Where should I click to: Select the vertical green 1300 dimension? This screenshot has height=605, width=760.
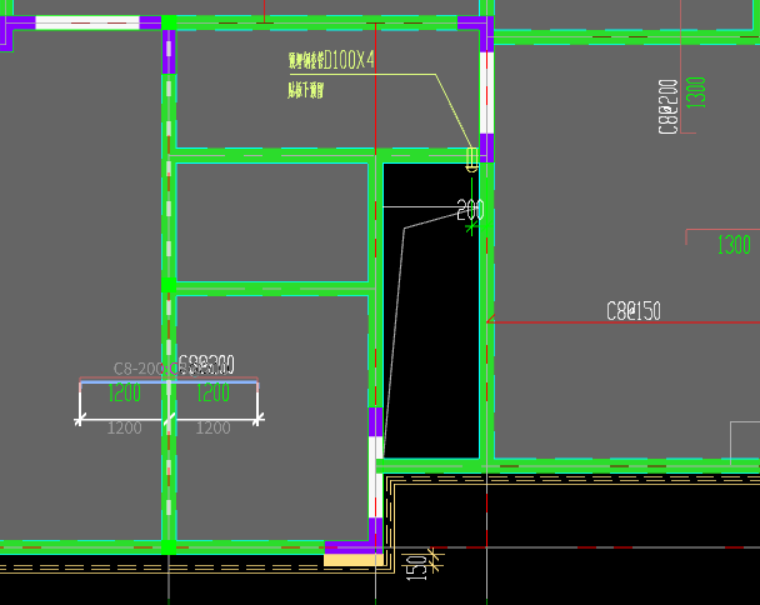696,92
